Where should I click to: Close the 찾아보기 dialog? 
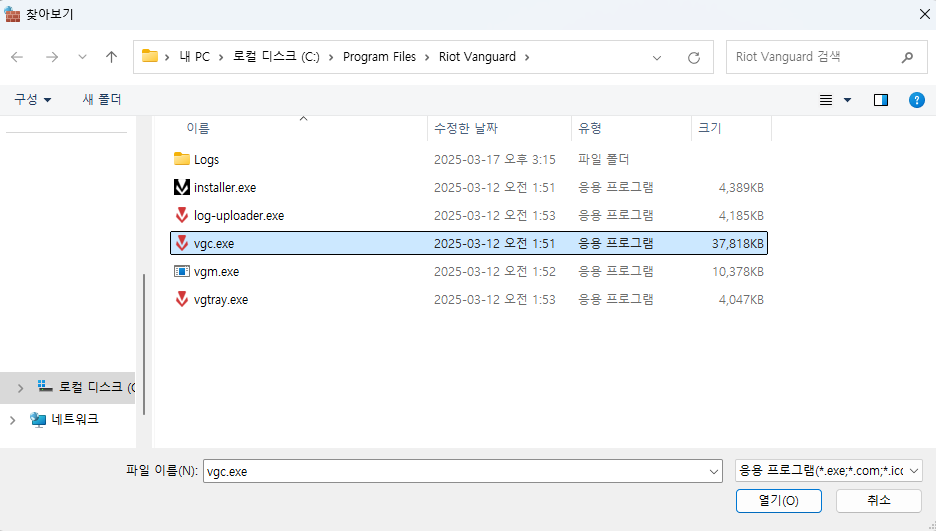tap(924, 14)
